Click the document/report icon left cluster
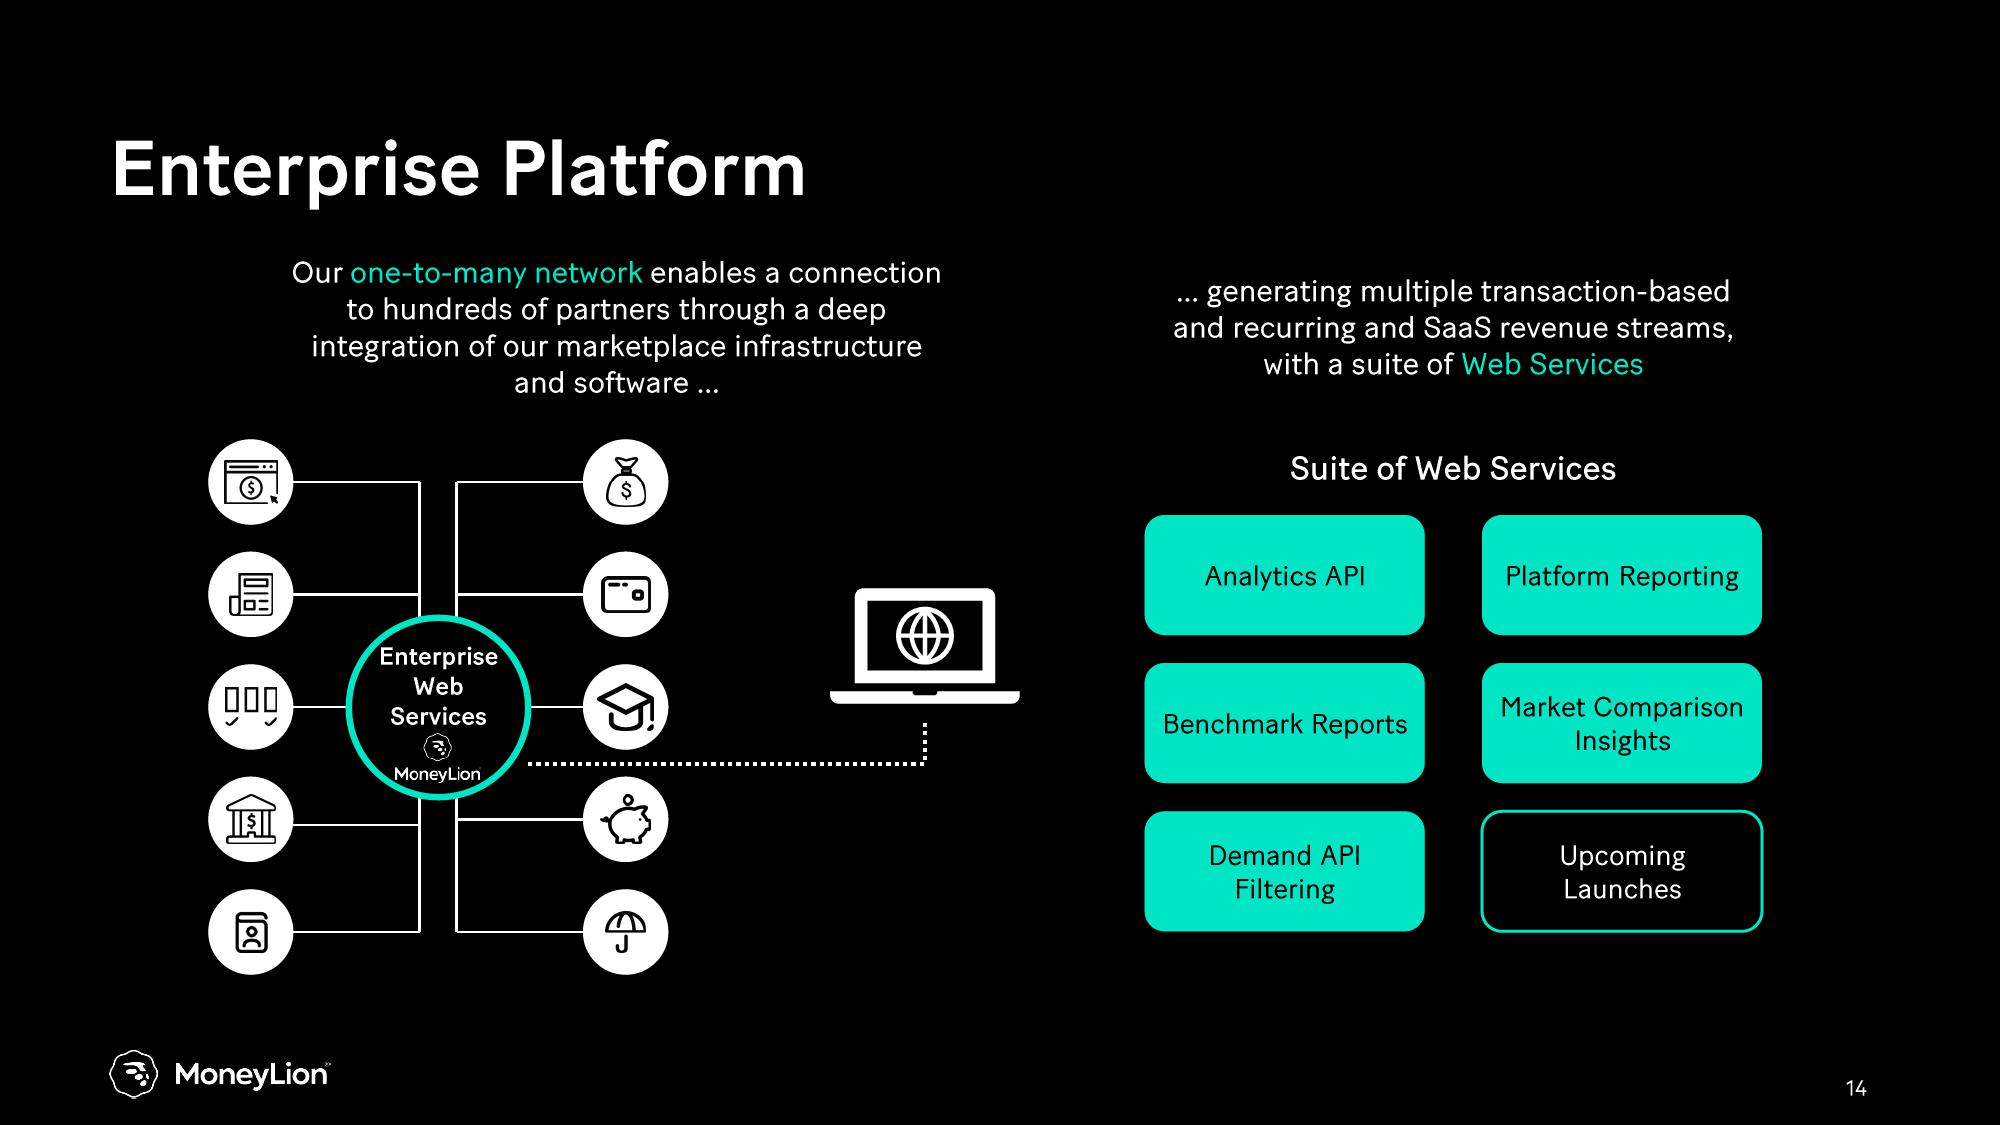 coord(251,593)
